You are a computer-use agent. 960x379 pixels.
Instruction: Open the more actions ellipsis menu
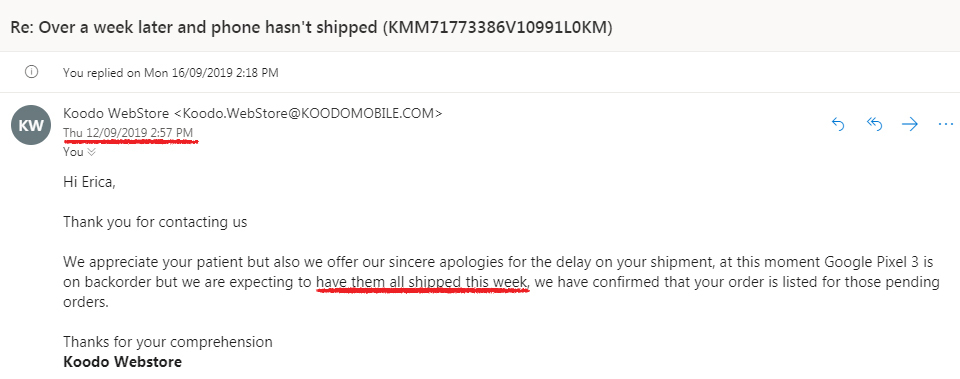pyautogui.click(x=945, y=124)
